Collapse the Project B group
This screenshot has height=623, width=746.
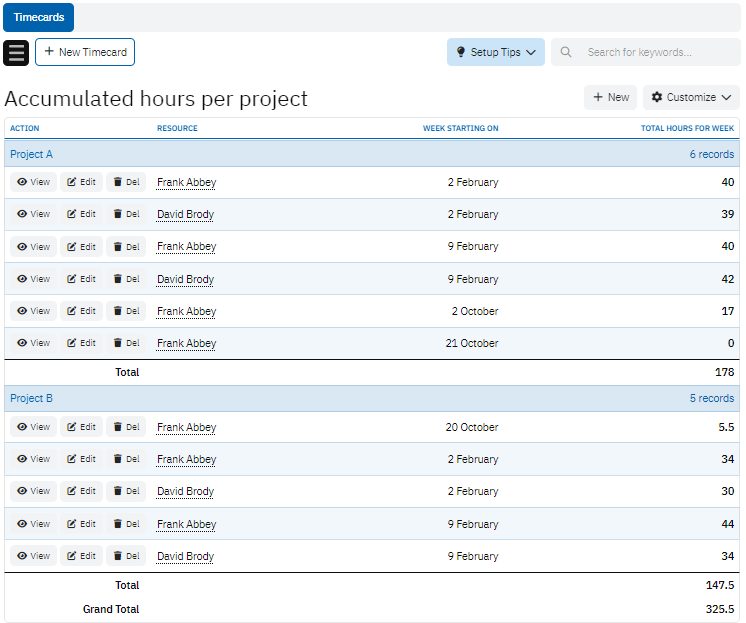click(31, 398)
